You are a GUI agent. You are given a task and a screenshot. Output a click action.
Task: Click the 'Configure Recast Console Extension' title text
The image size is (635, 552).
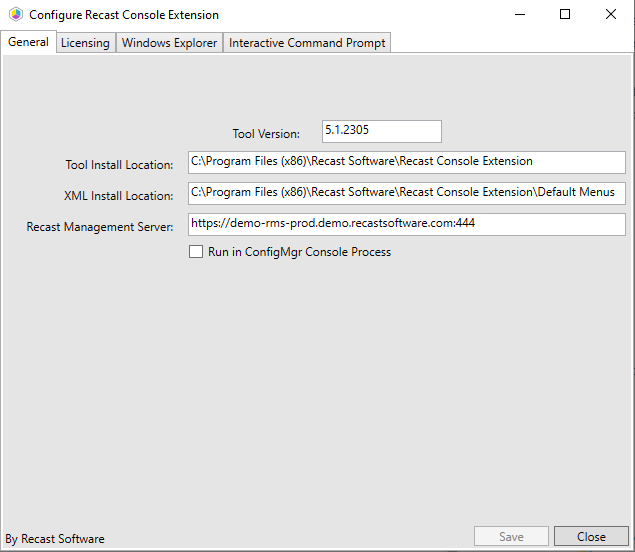click(x=124, y=15)
